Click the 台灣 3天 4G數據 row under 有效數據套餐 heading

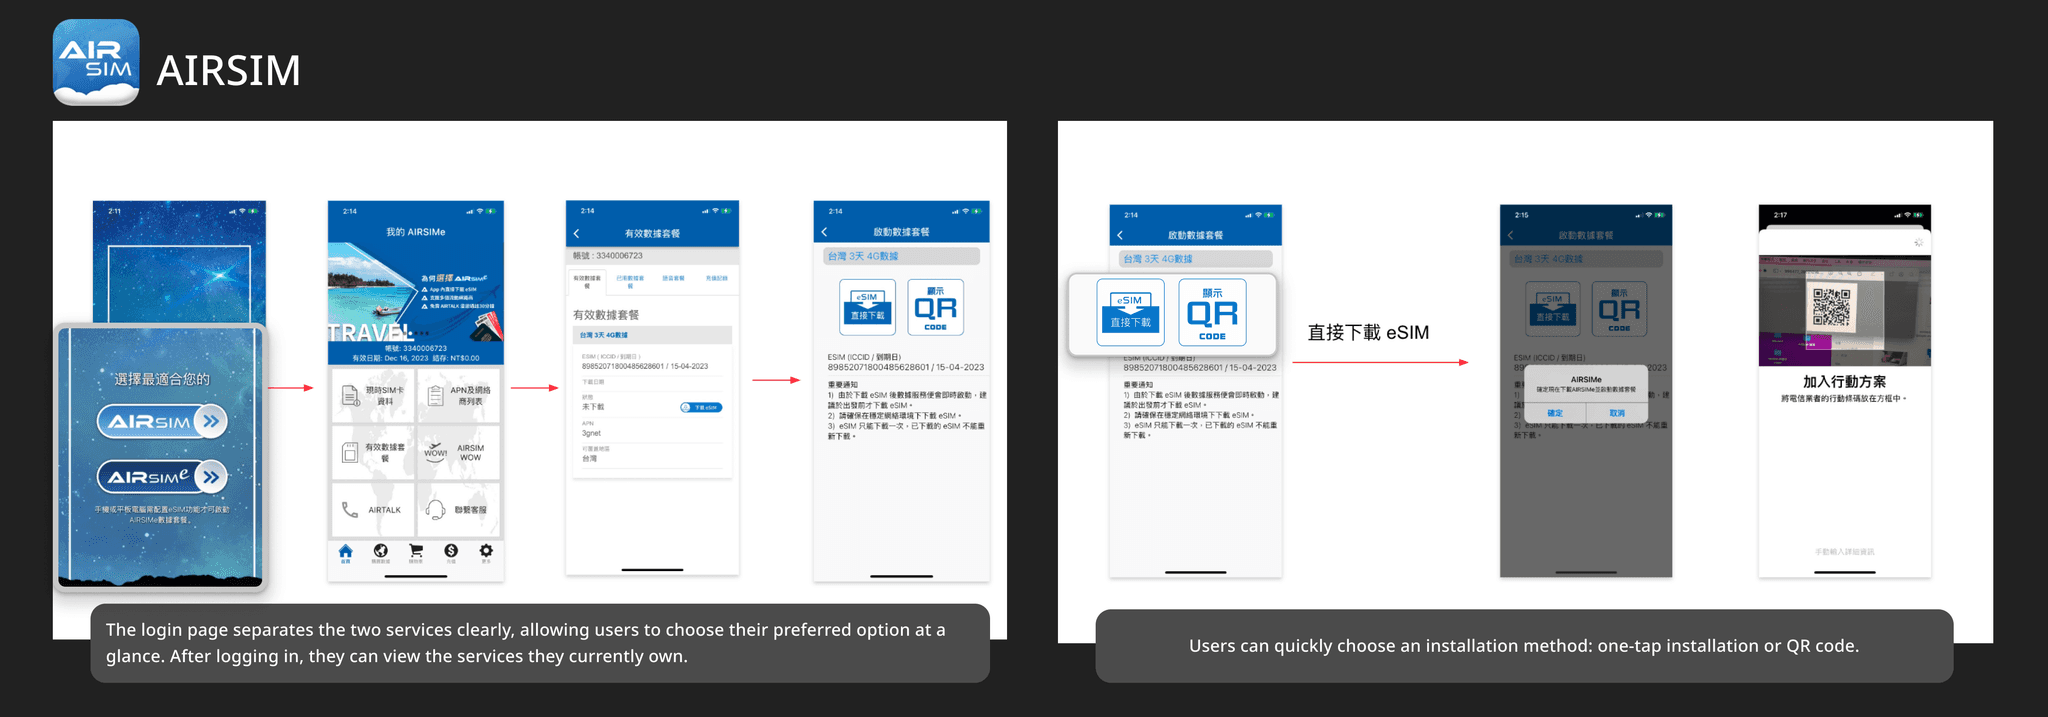(652, 335)
